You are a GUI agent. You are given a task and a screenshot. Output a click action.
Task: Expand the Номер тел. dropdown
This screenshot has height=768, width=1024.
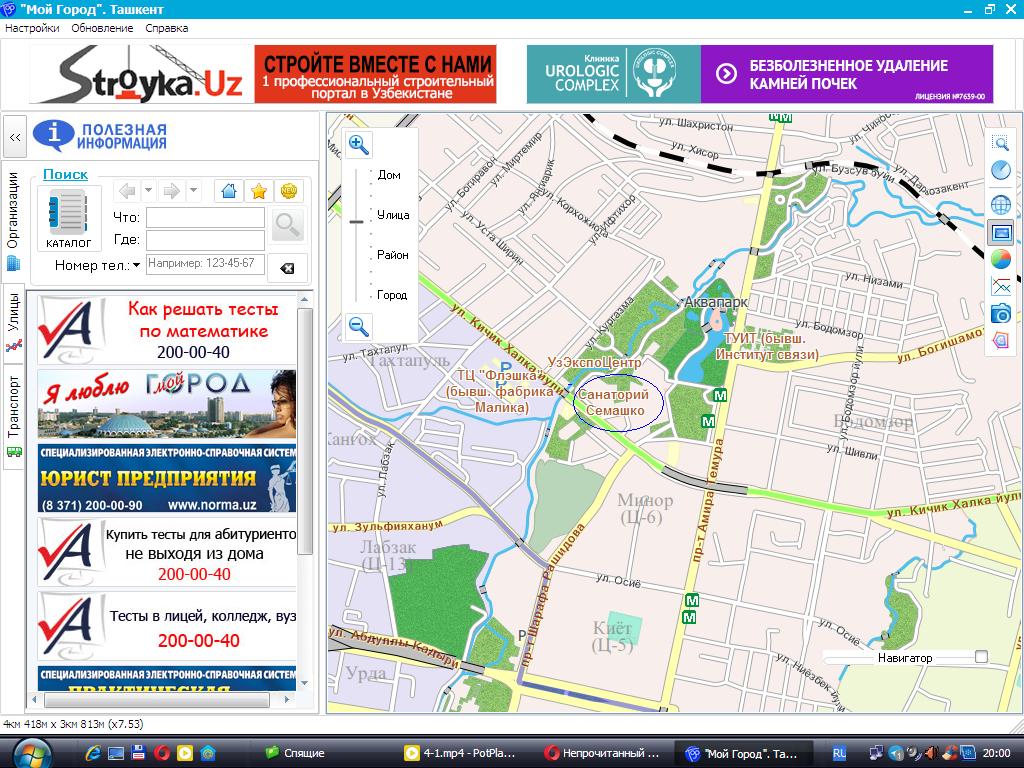point(137,266)
